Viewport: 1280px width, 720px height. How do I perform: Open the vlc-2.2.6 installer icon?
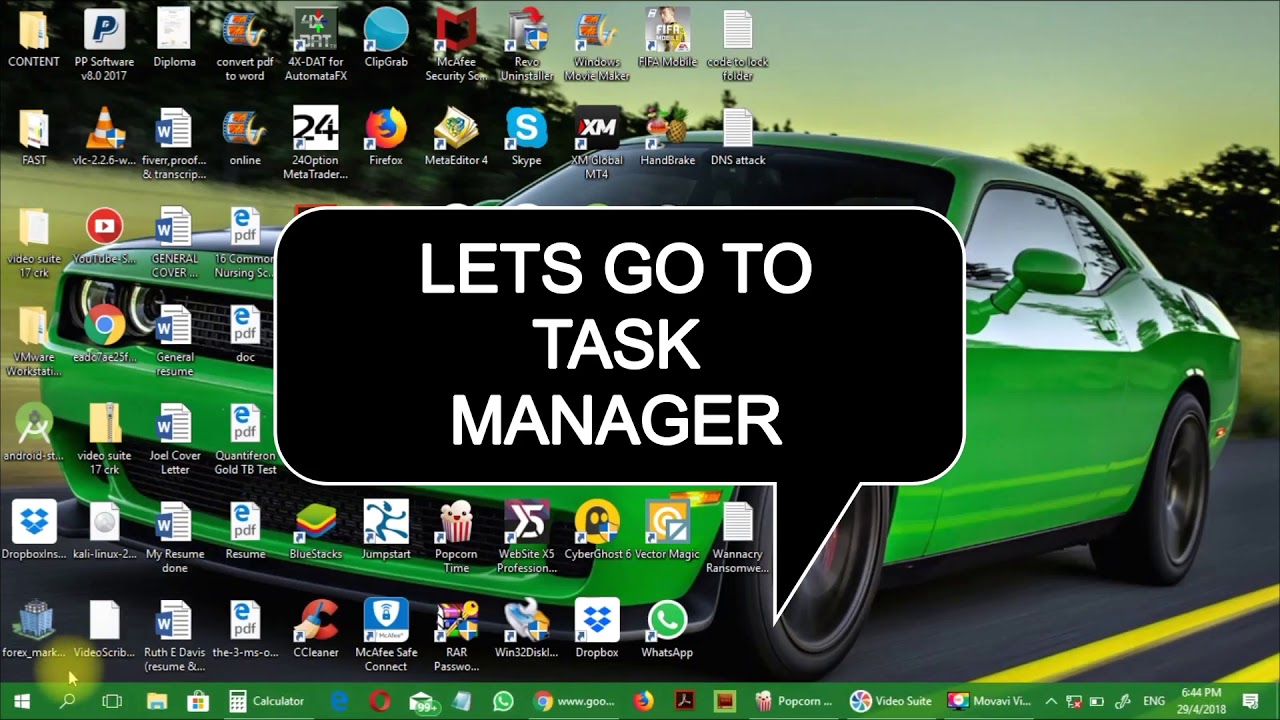(104, 137)
